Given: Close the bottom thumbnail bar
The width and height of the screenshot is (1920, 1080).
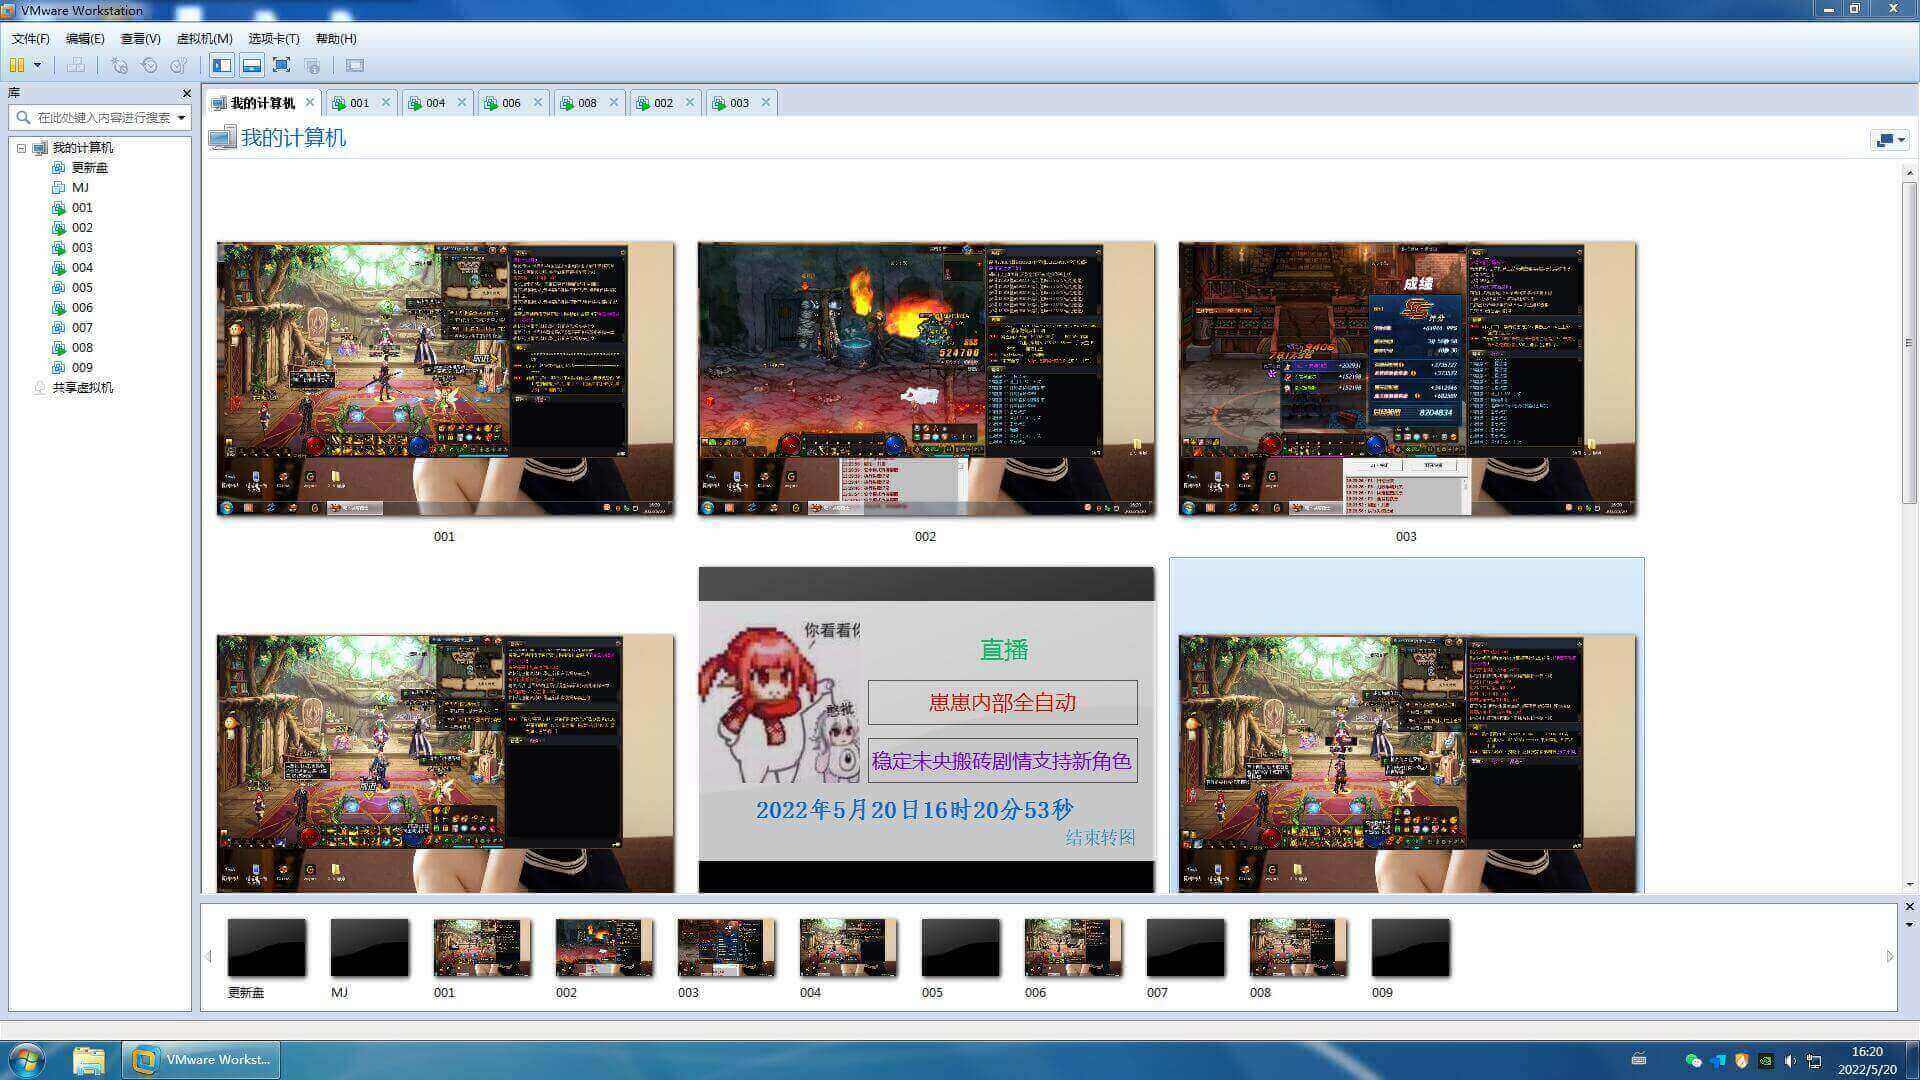Looking at the screenshot, I should click(x=1909, y=906).
